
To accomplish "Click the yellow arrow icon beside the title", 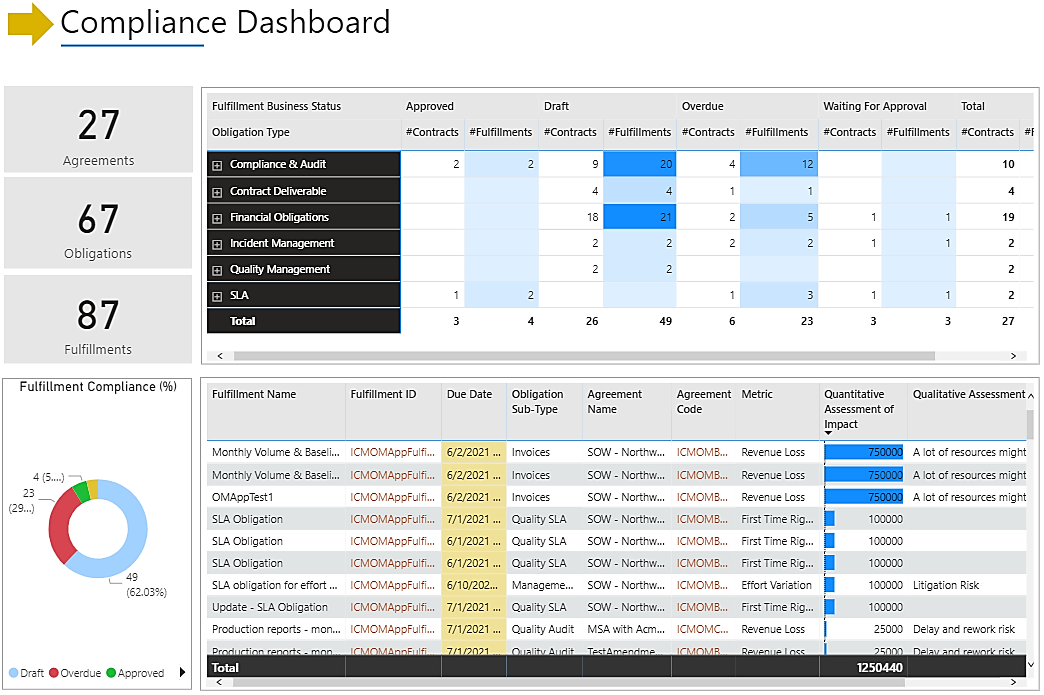I will 29,24.
